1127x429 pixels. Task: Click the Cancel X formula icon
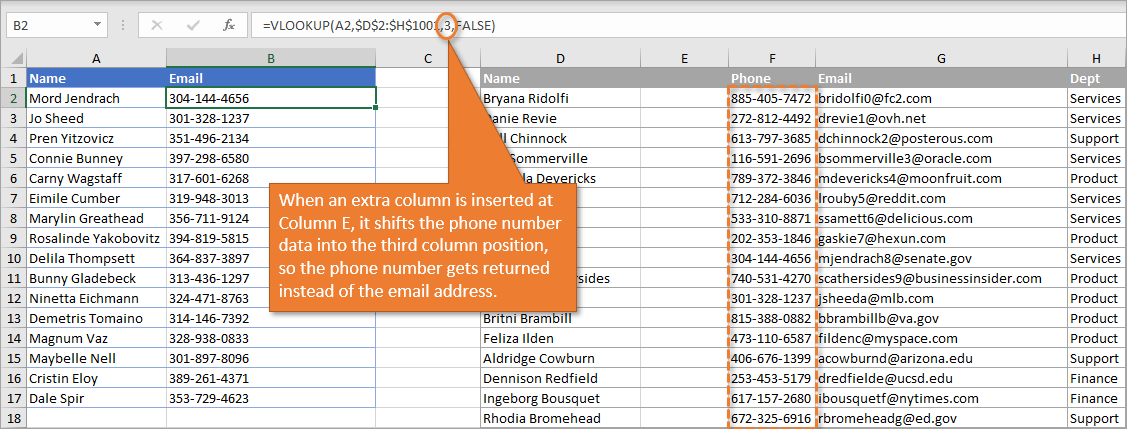pos(157,25)
